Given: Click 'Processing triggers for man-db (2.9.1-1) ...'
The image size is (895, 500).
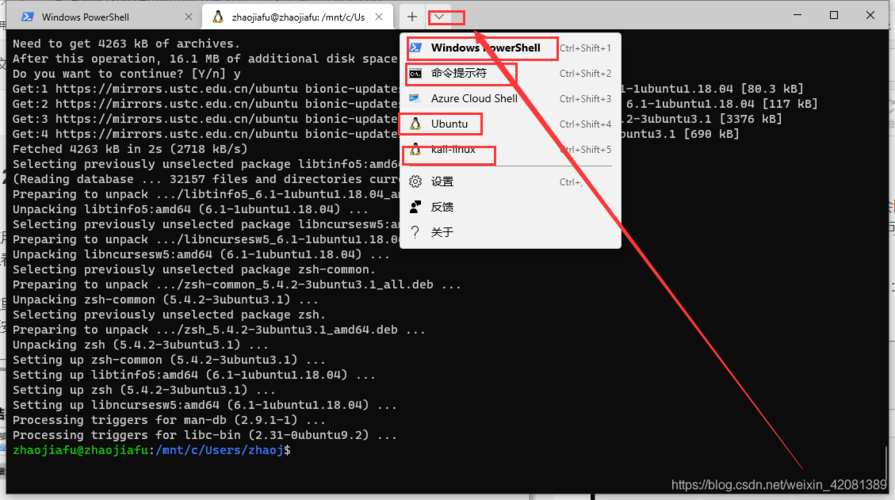Looking at the screenshot, I should click(x=169, y=420).
